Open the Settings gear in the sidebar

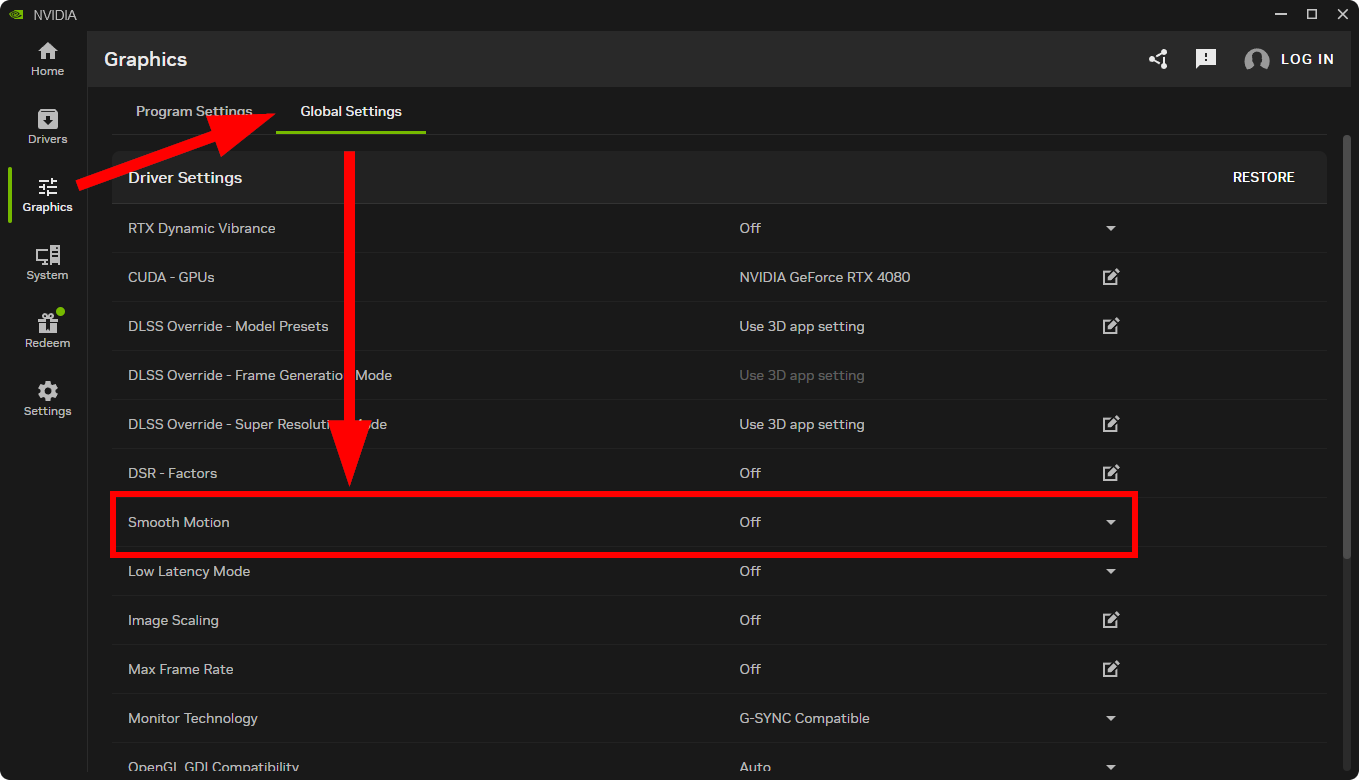pyautogui.click(x=46, y=396)
